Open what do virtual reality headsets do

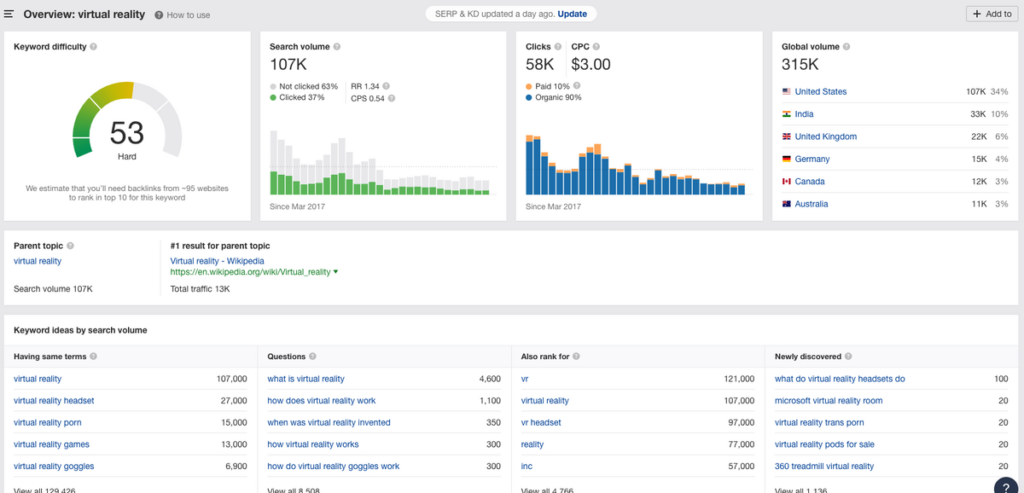(840, 379)
